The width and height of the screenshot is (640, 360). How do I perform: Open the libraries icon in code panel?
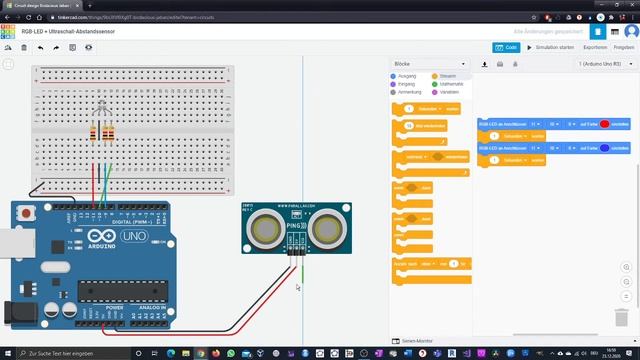pos(500,64)
